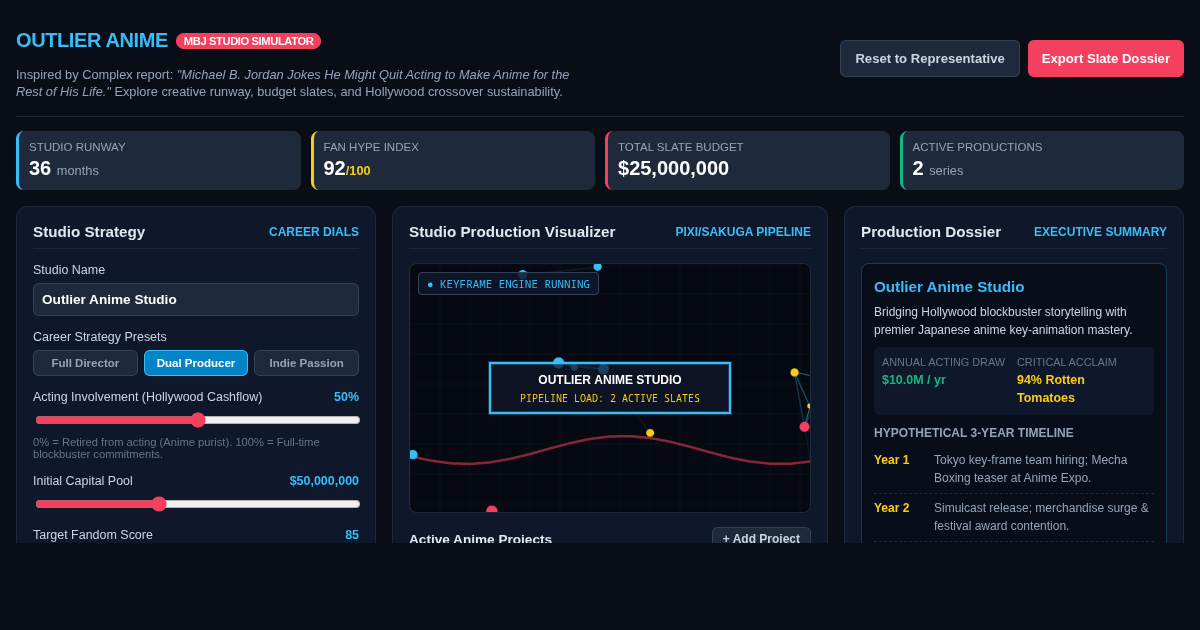The width and height of the screenshot is (1200, 630).
Task: Open the Active Productions card
Action: (x=1042, y=160)
